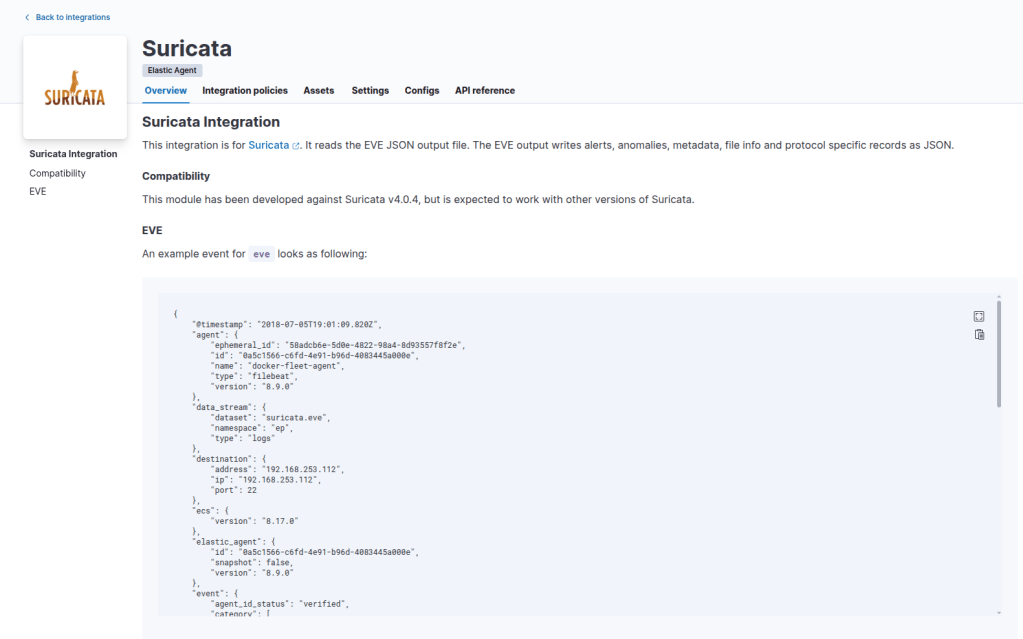Click the scroll-up arrow of the code block
Viewport: 1023px width, 639px height.
coord(999,297)
